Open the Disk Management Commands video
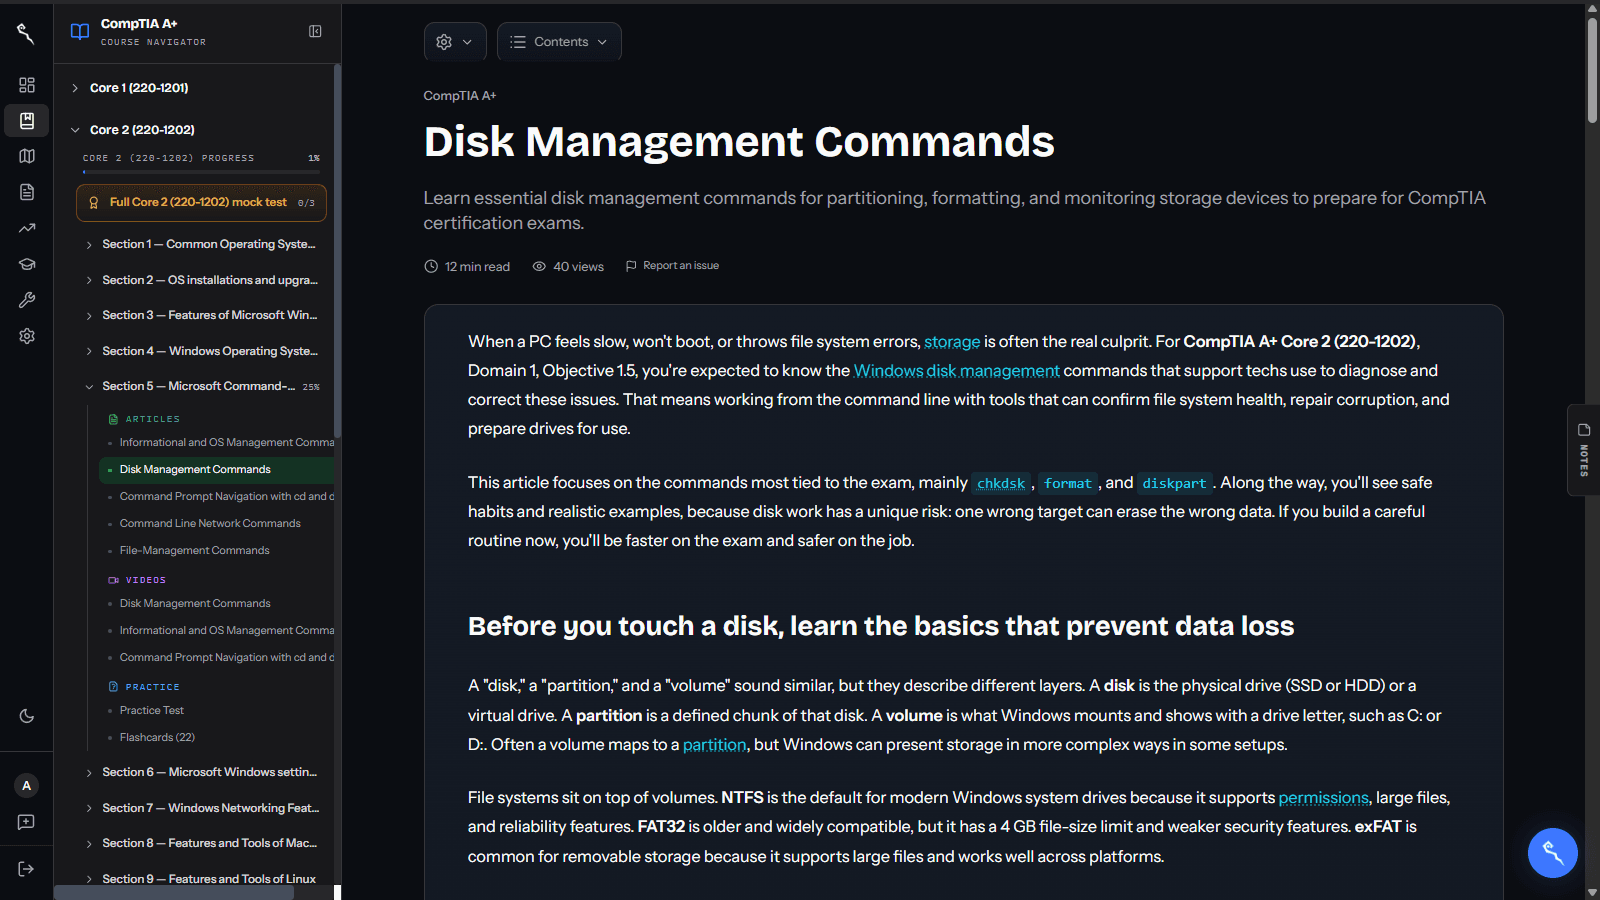Image resolution: width=1600 pixels, height=900 pixels. pos(195,603)
